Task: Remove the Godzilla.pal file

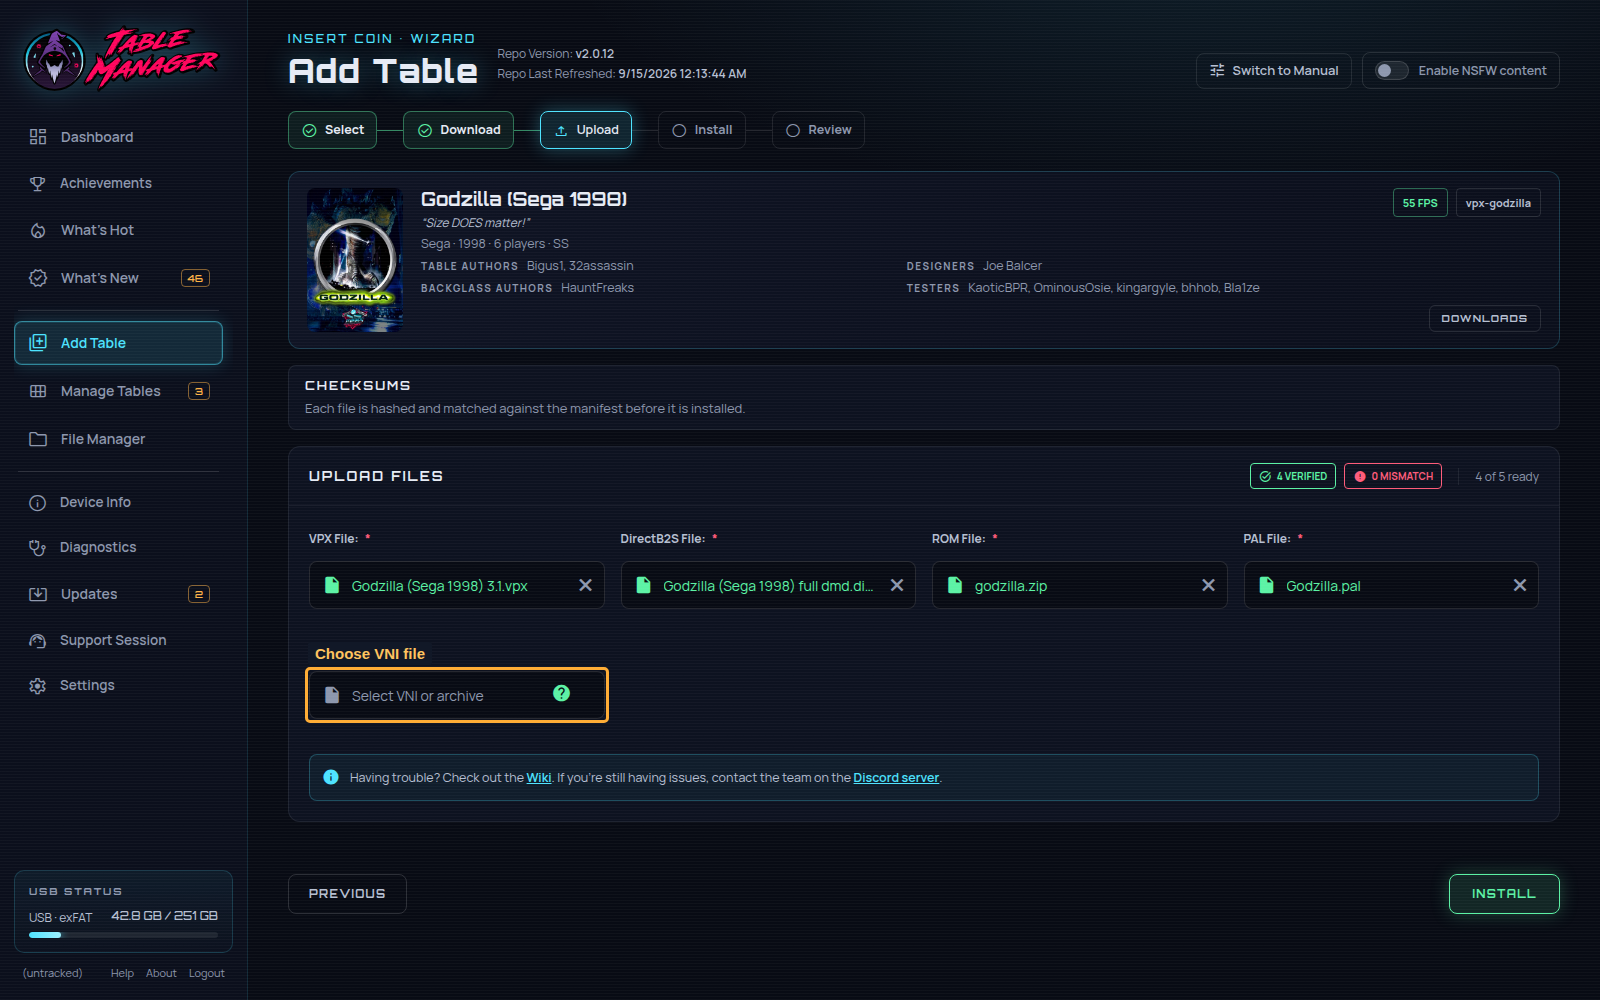Action: tap(1520, 585)
